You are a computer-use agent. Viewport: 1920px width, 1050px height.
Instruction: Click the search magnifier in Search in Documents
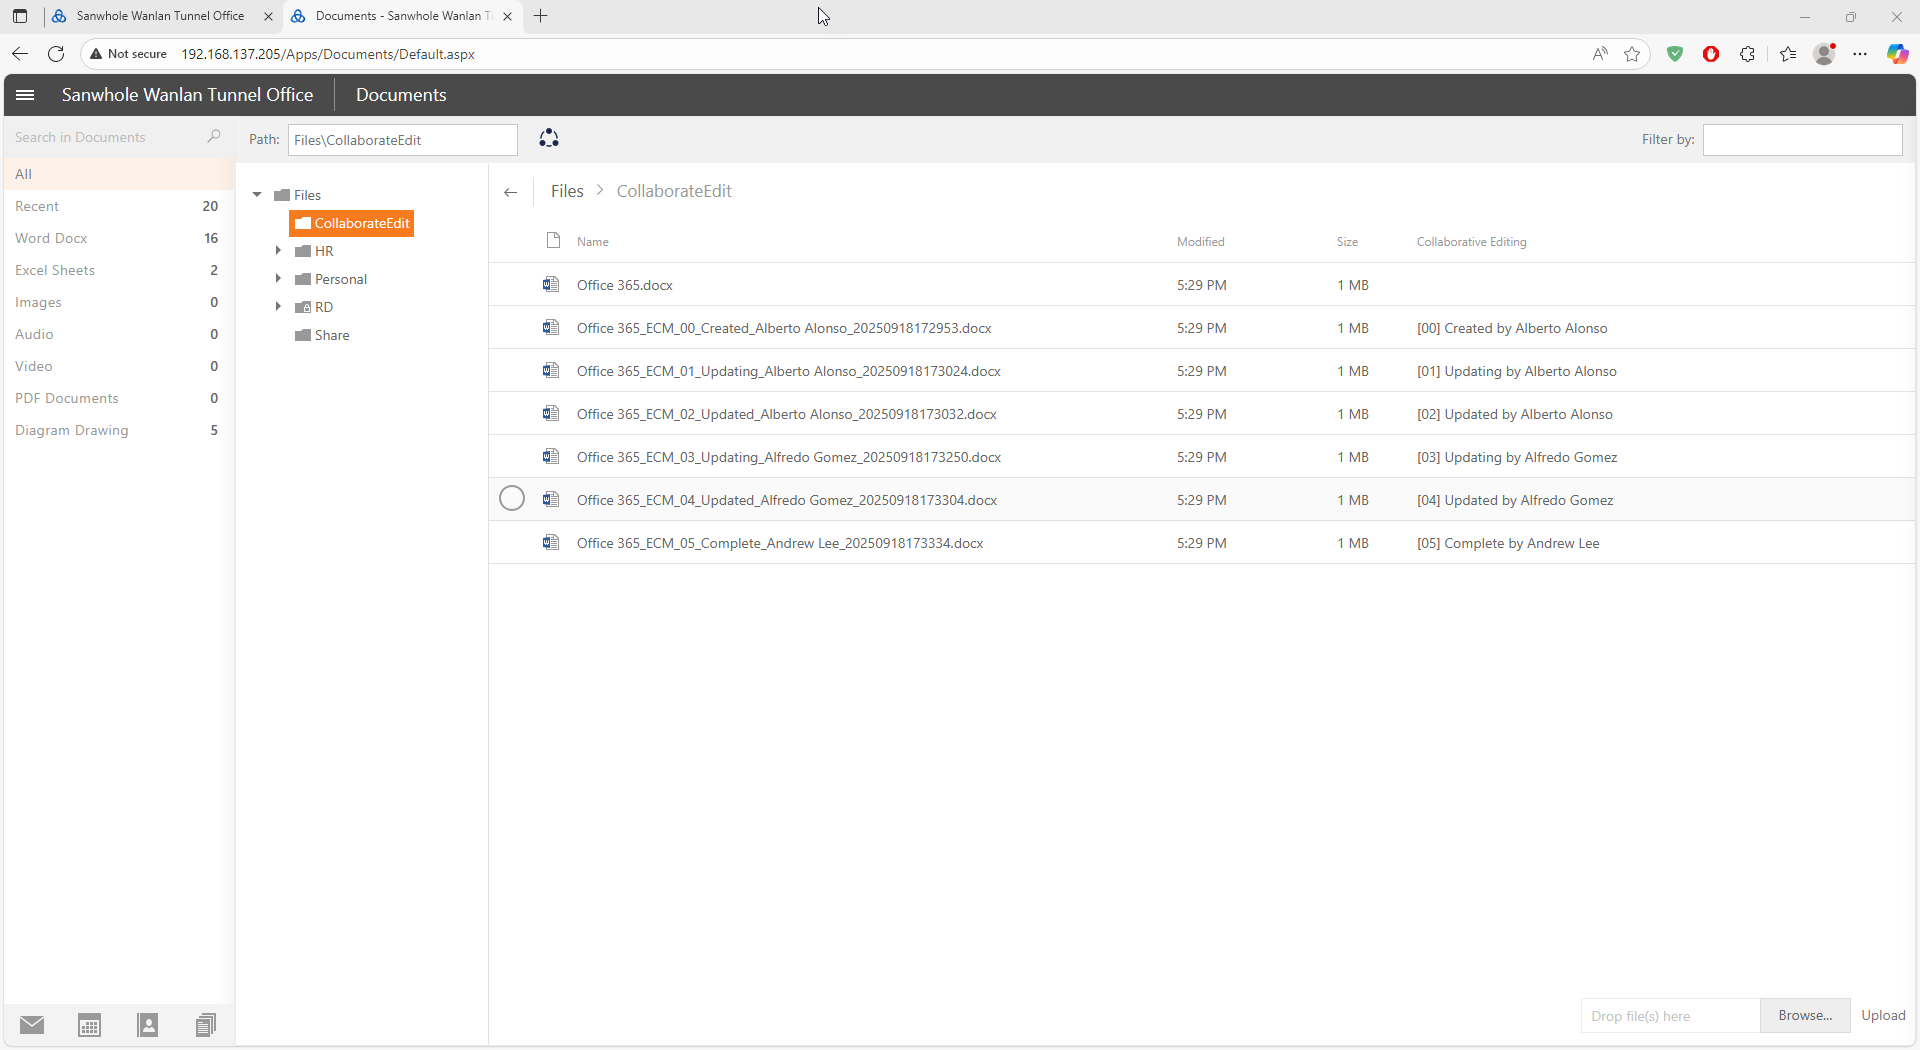click(x=213, y=137)
